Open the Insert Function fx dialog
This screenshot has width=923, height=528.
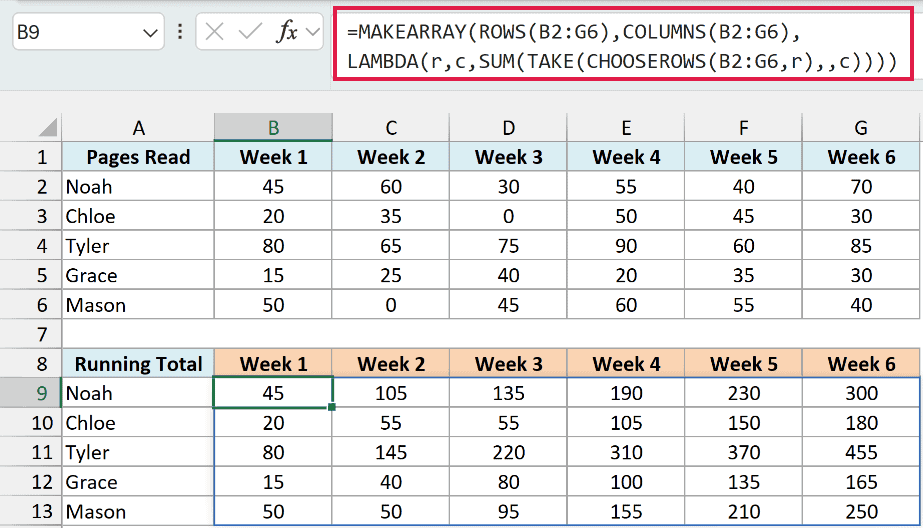click(287, 31)
